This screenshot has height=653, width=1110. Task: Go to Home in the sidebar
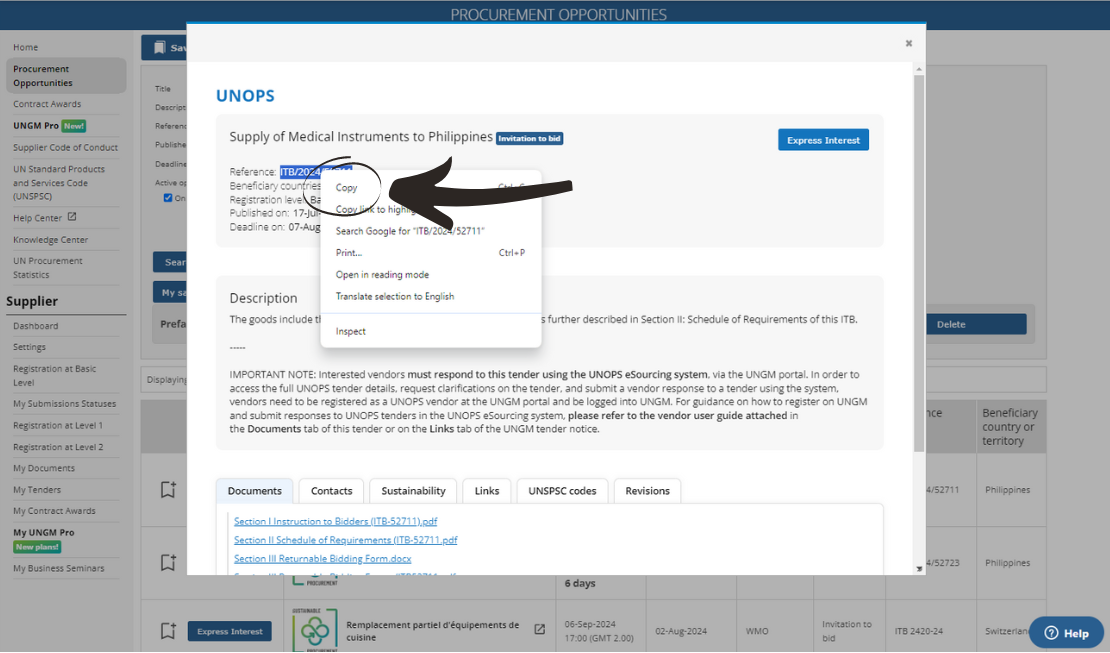pyautogui.click(x=25, y=47)
